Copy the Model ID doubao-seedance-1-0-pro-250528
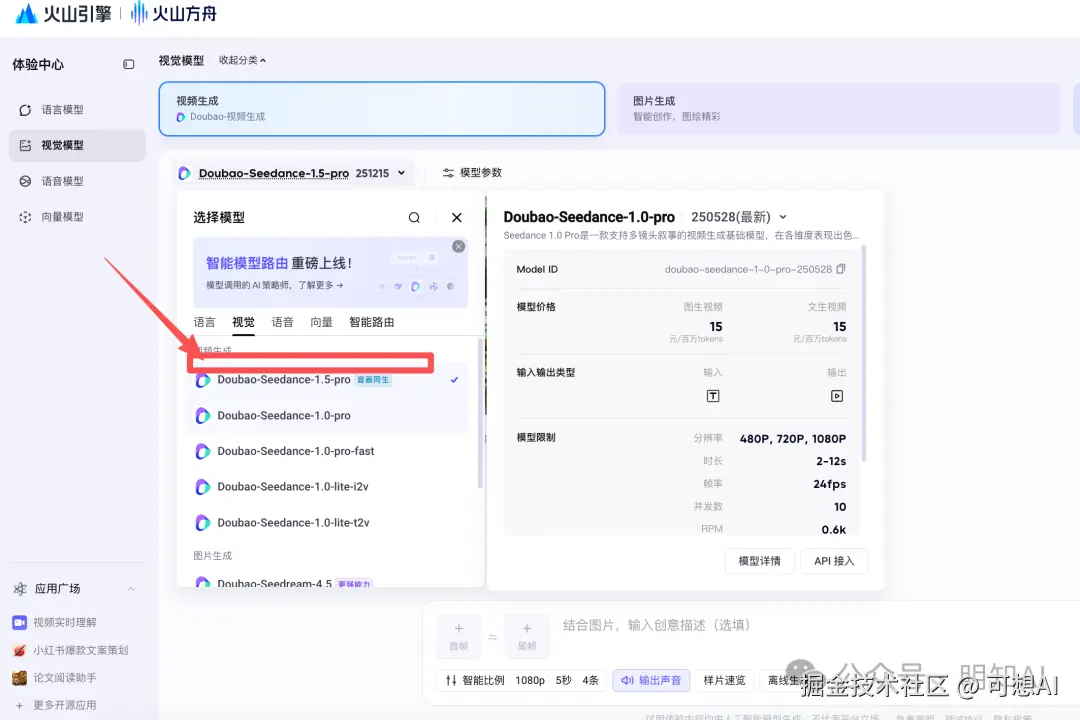1080x720 pixels. [x=841, y=269]
